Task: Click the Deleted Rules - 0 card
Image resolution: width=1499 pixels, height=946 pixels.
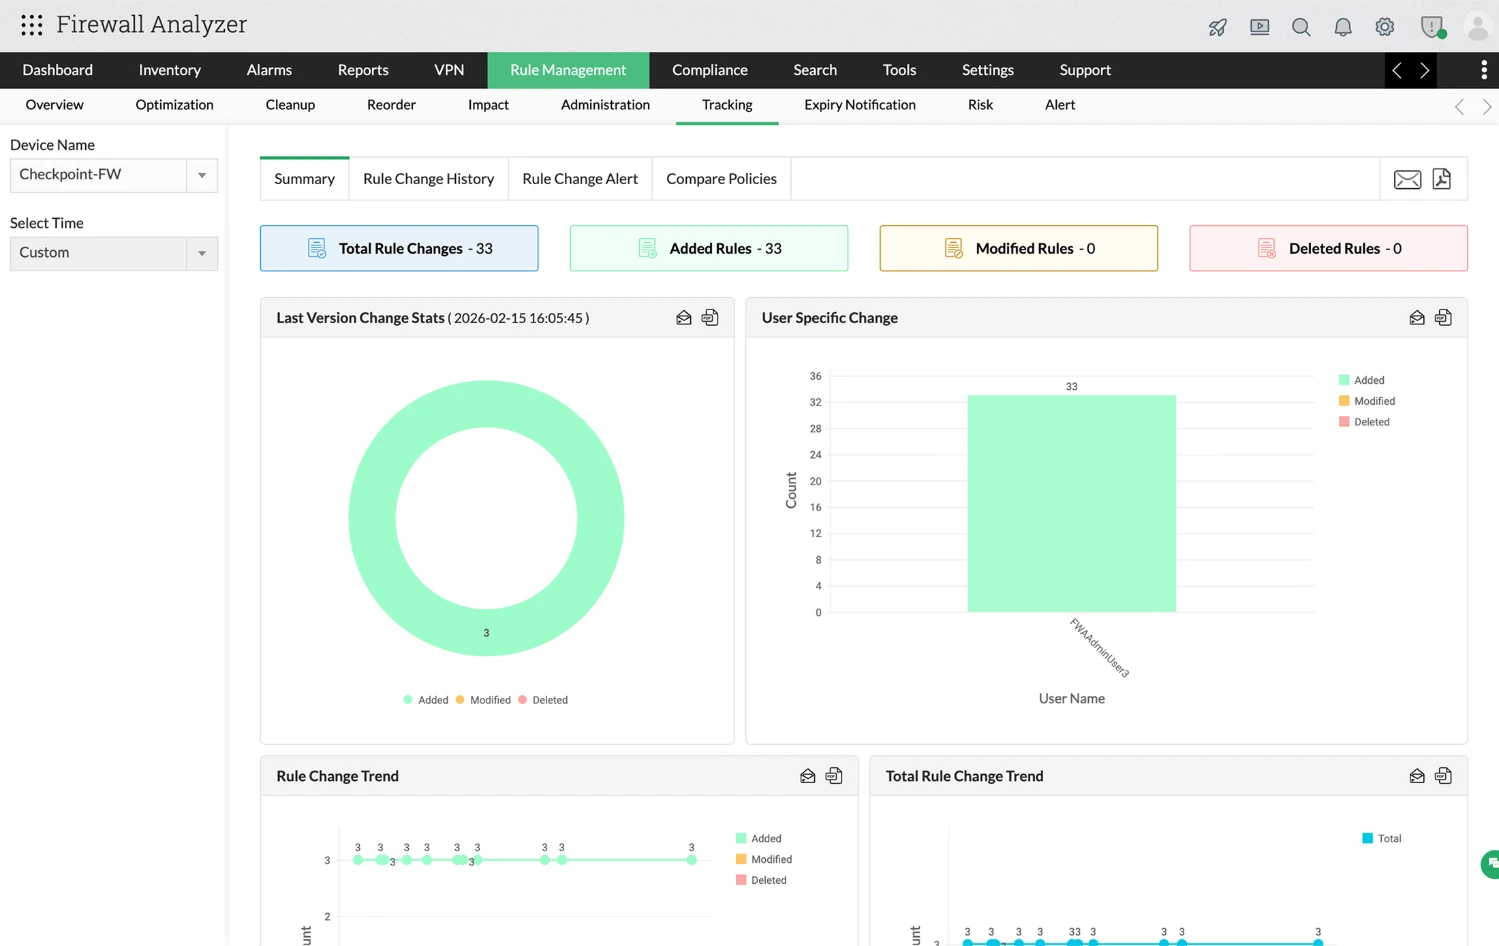Action: (1328, 248)
